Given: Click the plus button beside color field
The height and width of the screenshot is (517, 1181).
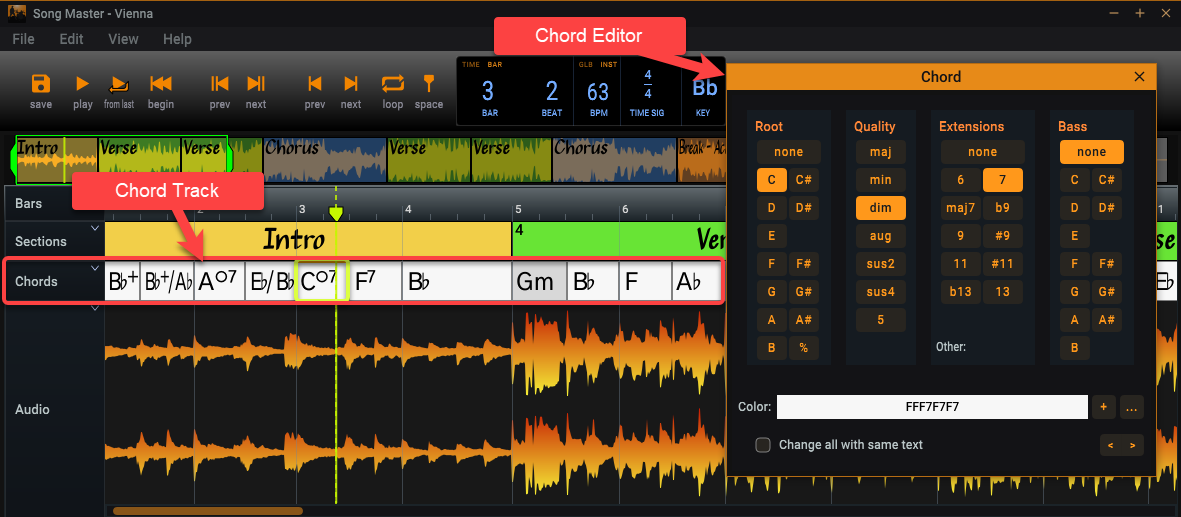Looking at the screenshot, I should pos(1104,407).
